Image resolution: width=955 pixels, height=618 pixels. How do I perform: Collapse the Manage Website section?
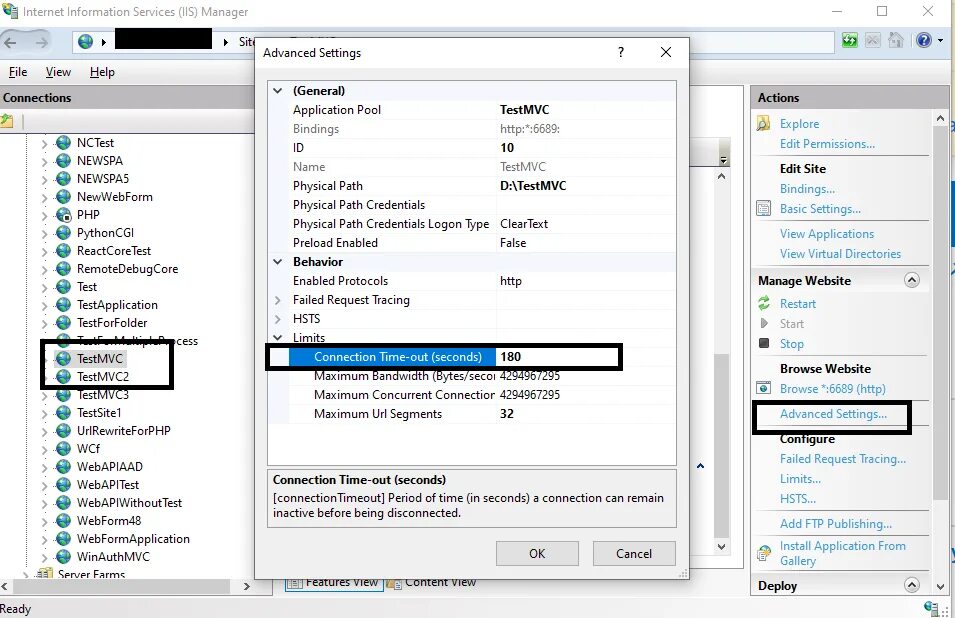[x=912, y=280]
